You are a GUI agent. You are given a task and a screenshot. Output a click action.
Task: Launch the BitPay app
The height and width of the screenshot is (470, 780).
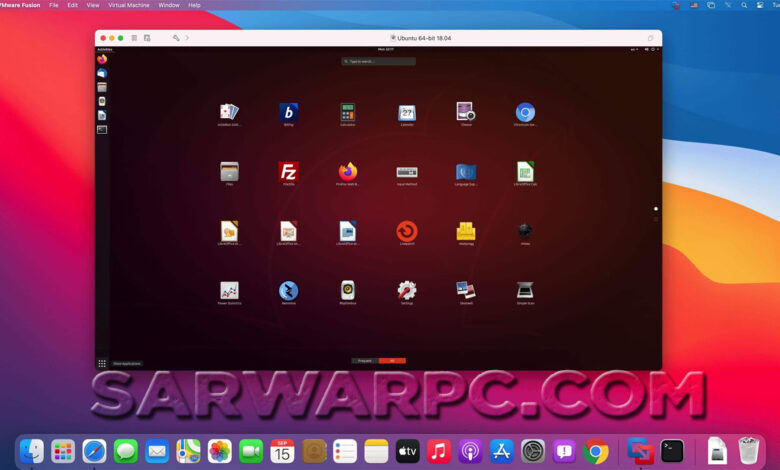coord(289,112)
